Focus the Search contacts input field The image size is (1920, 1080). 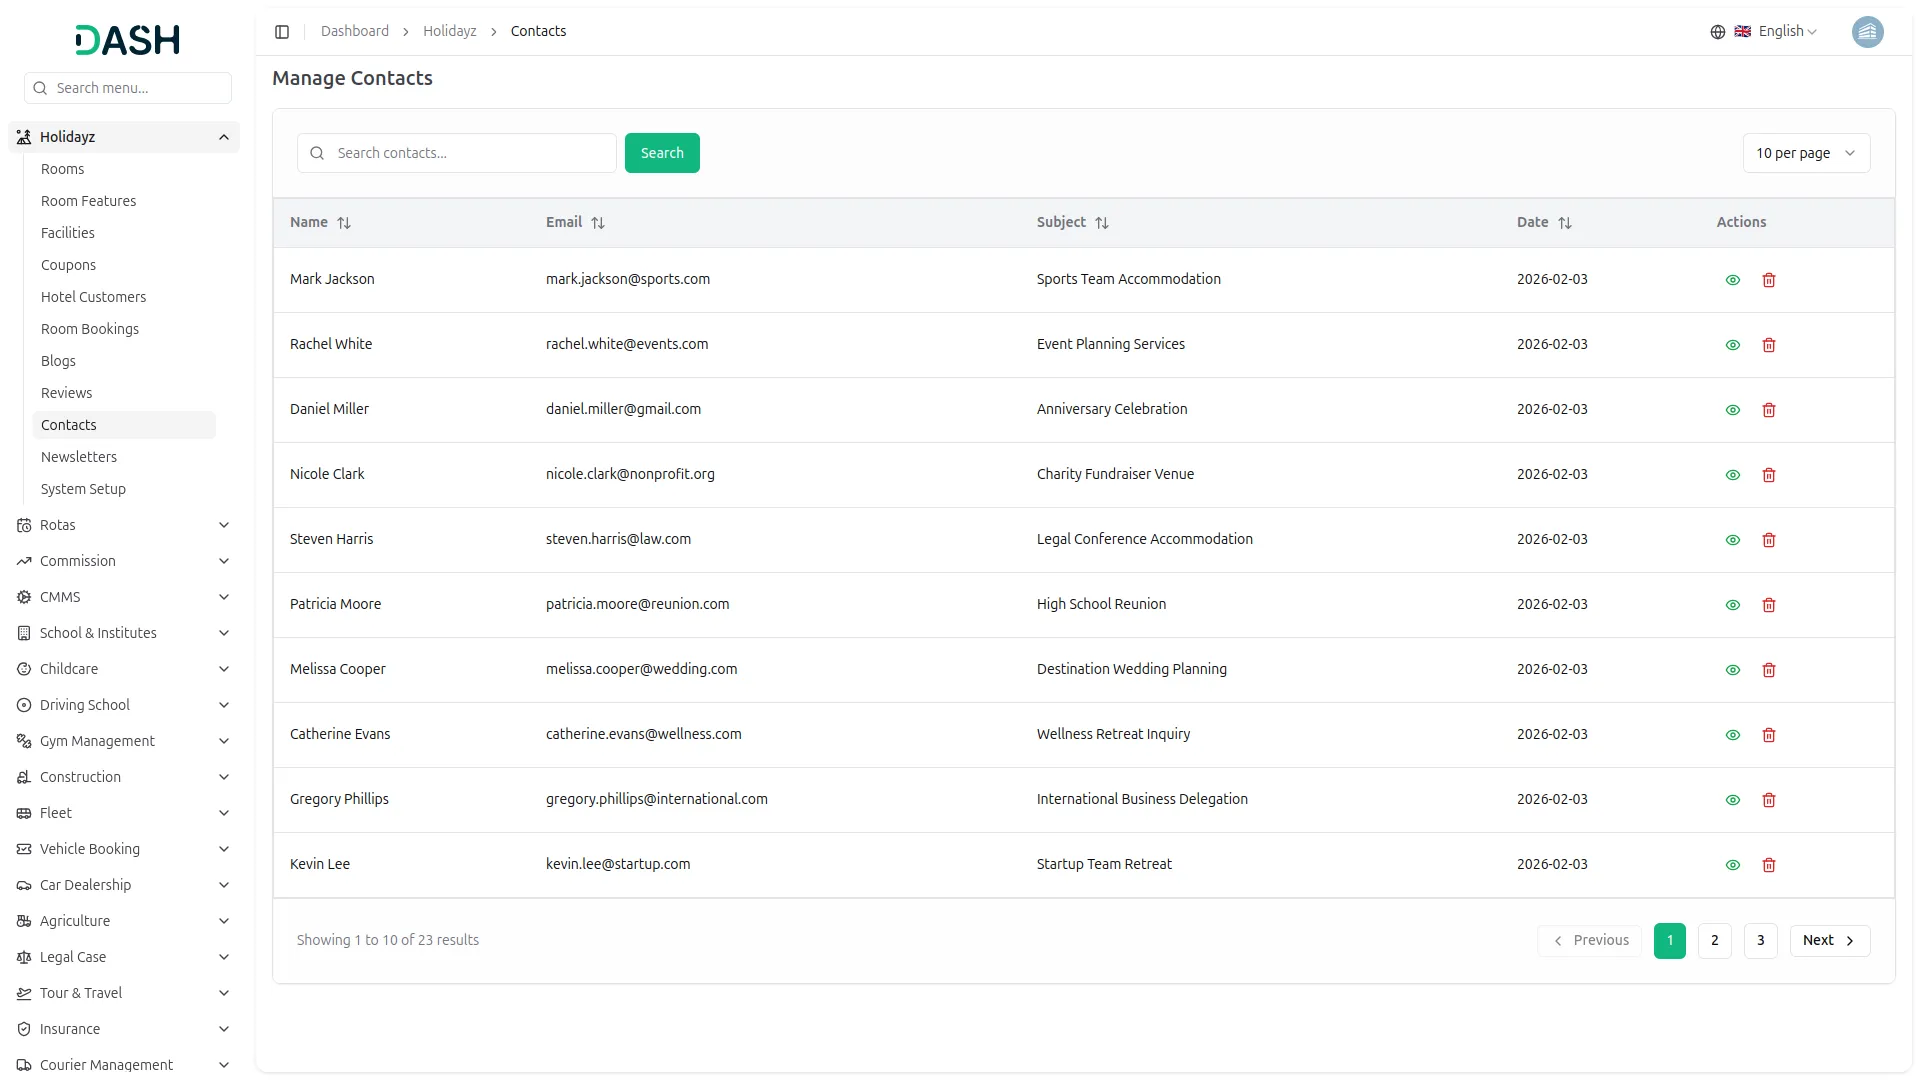(x=470, y=153)
